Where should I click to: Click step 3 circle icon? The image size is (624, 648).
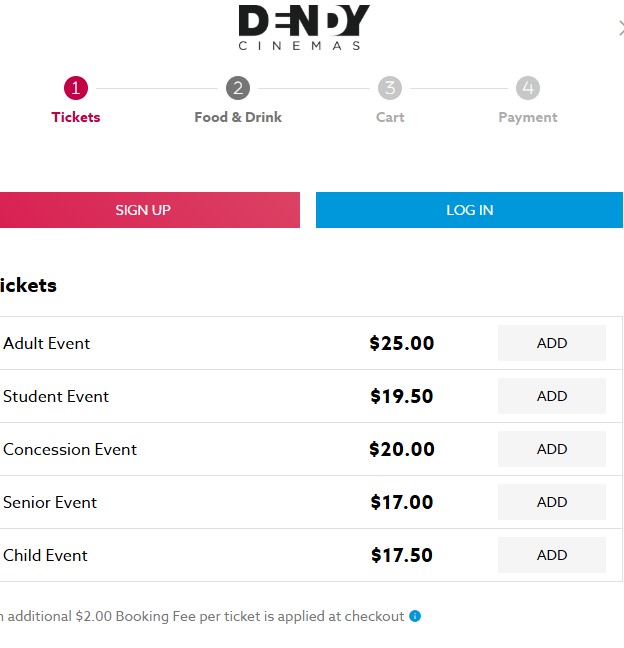(x=390, y=88)
